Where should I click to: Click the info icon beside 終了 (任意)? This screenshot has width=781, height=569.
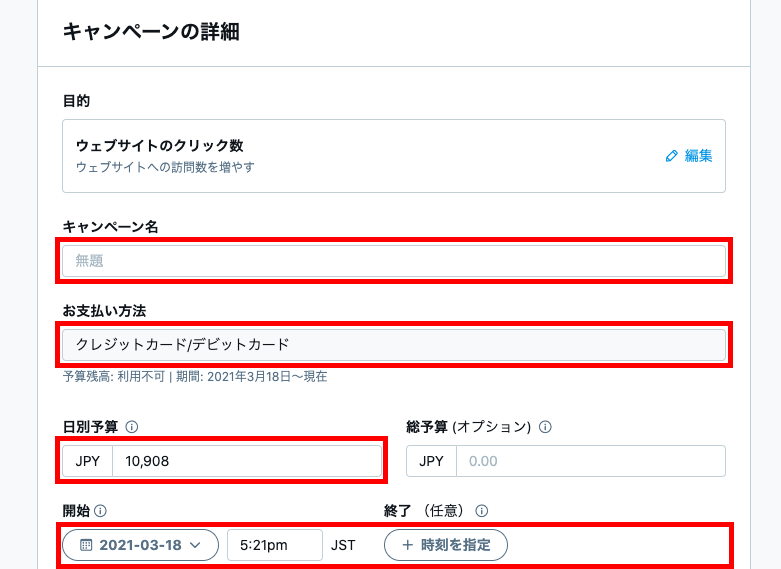pyautogui.click(x=481, y=511)
